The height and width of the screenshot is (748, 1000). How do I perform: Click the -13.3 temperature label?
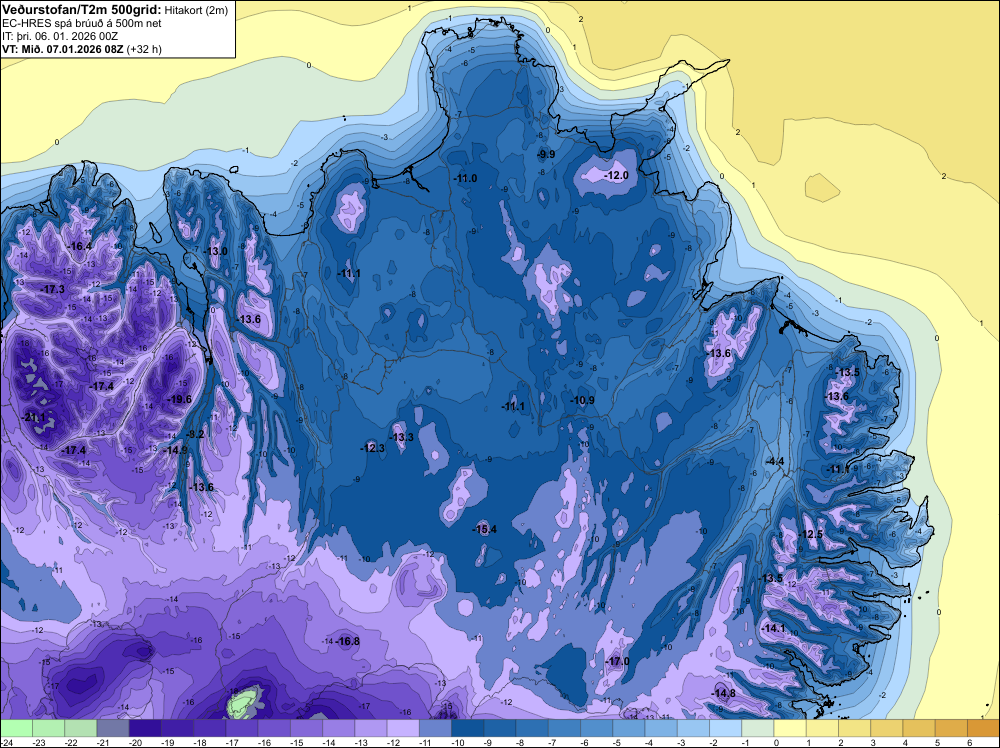[x=402, y=437]
